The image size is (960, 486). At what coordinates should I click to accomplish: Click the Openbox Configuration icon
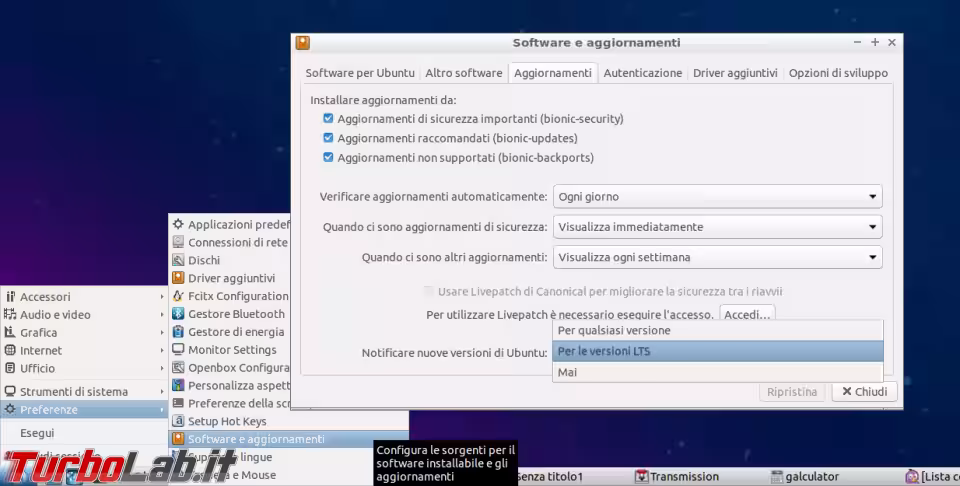point(178,367)
